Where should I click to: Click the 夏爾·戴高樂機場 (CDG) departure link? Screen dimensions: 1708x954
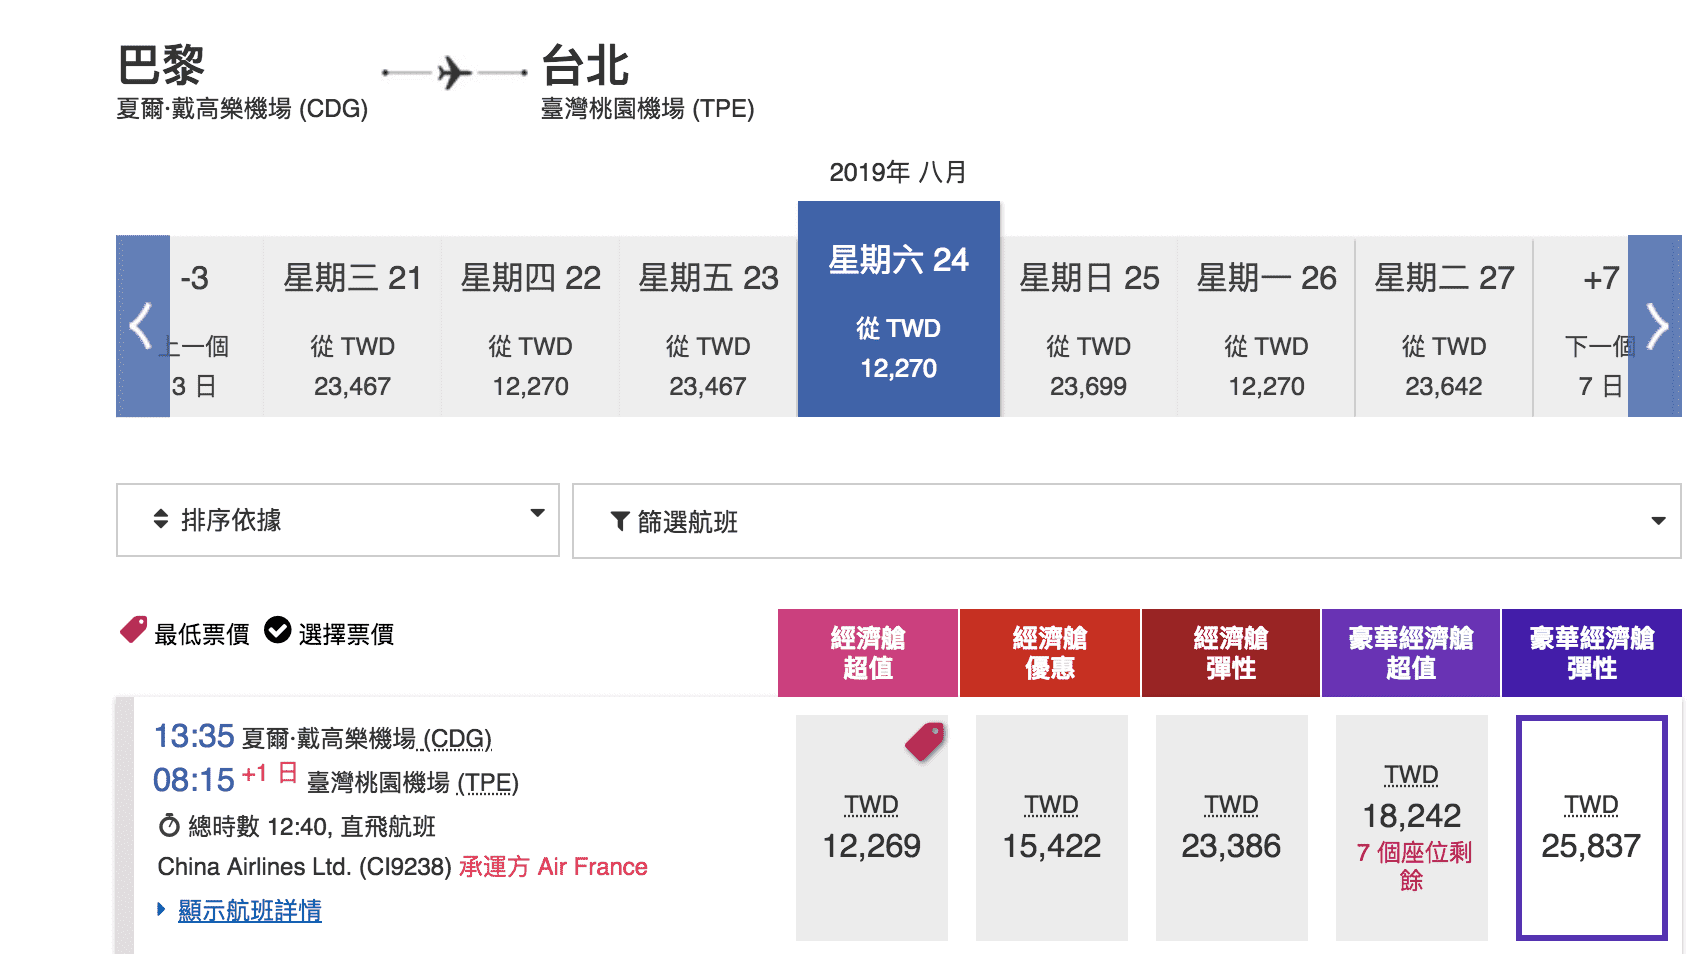[367, 739]
